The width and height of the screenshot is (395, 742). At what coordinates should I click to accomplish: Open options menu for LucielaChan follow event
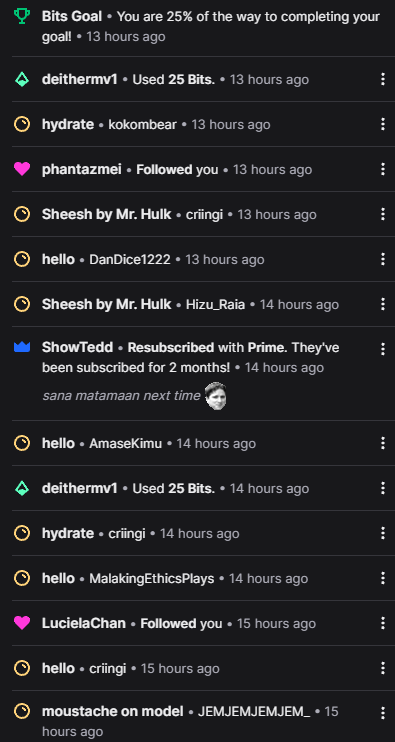pos(383,623)
